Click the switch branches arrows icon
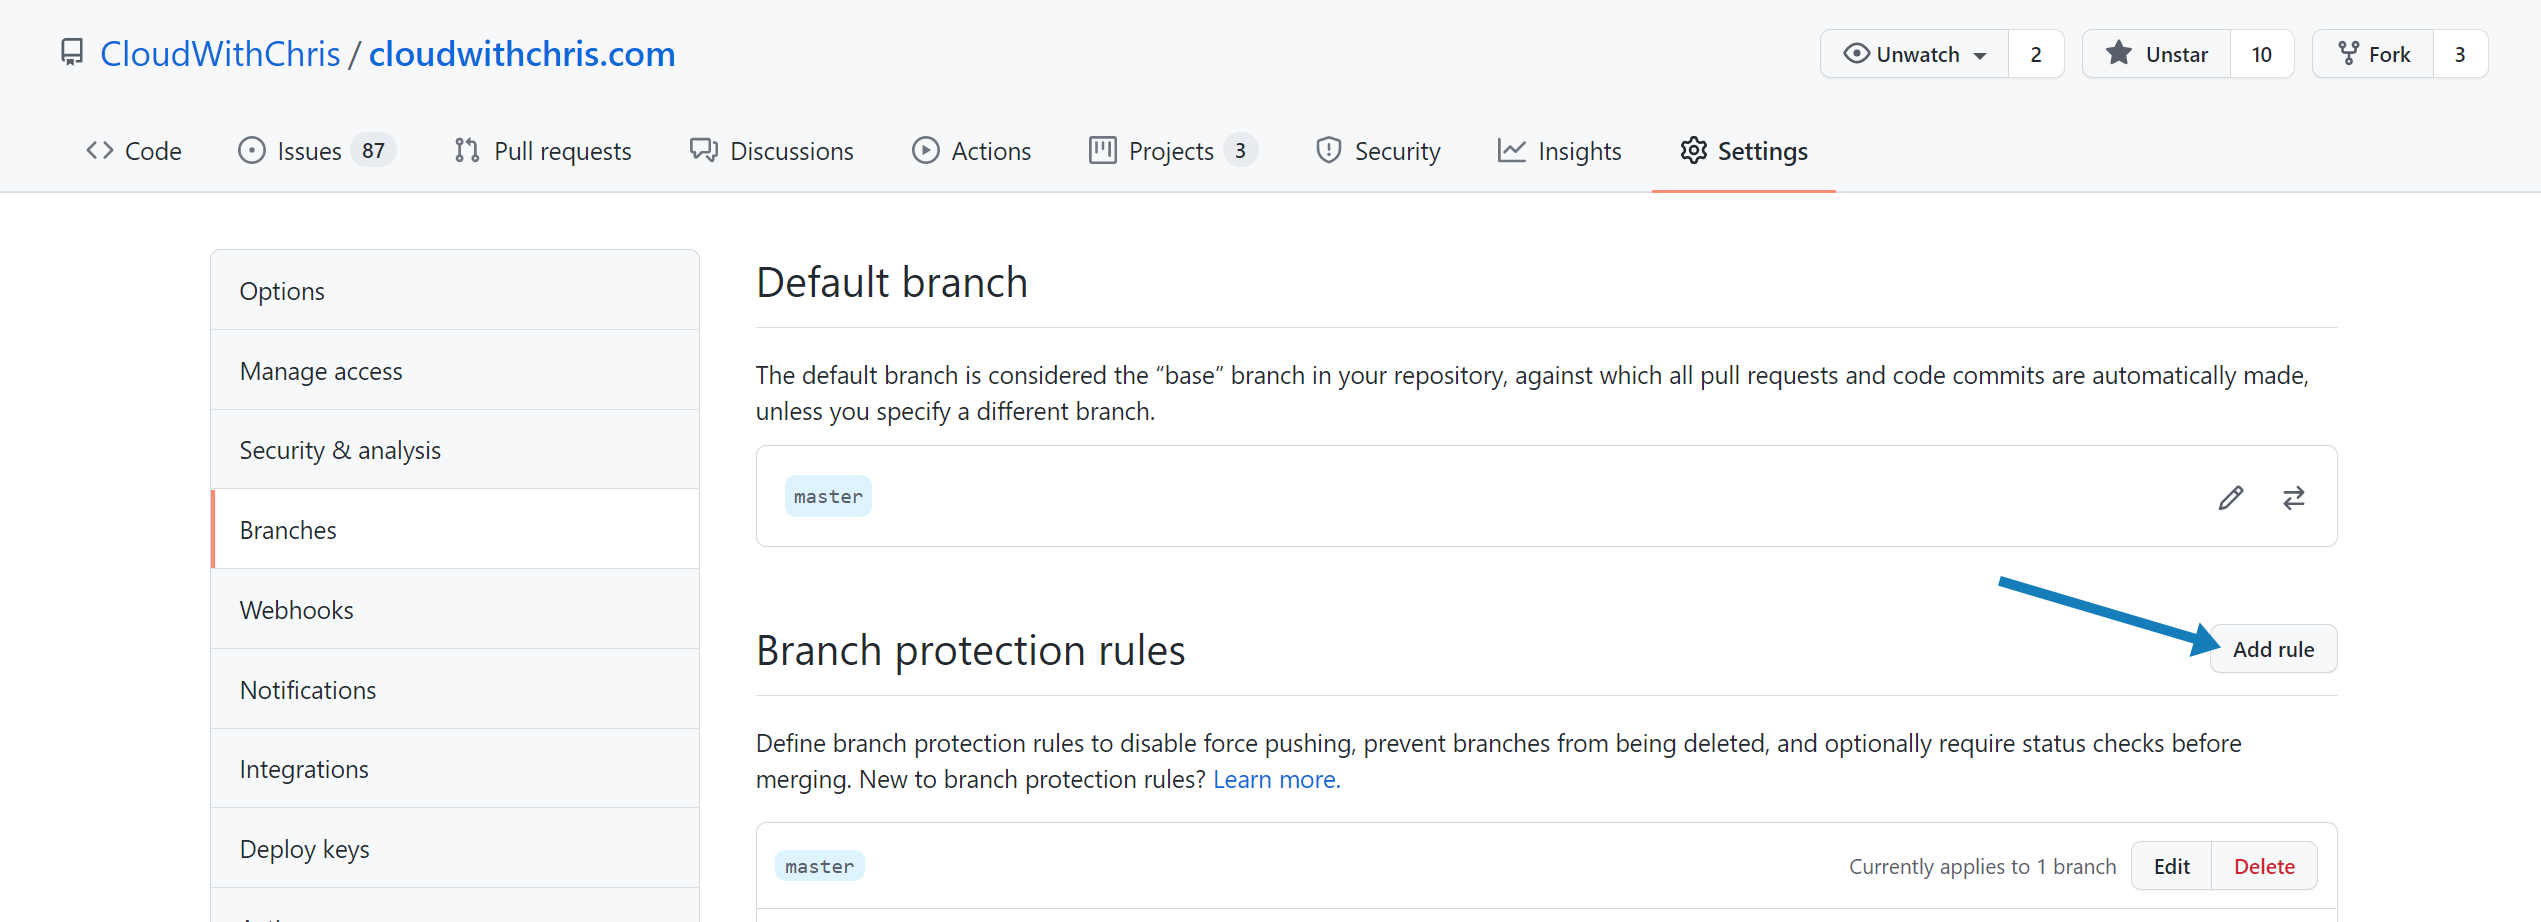2541x922 pixels. click(2294, 496)
